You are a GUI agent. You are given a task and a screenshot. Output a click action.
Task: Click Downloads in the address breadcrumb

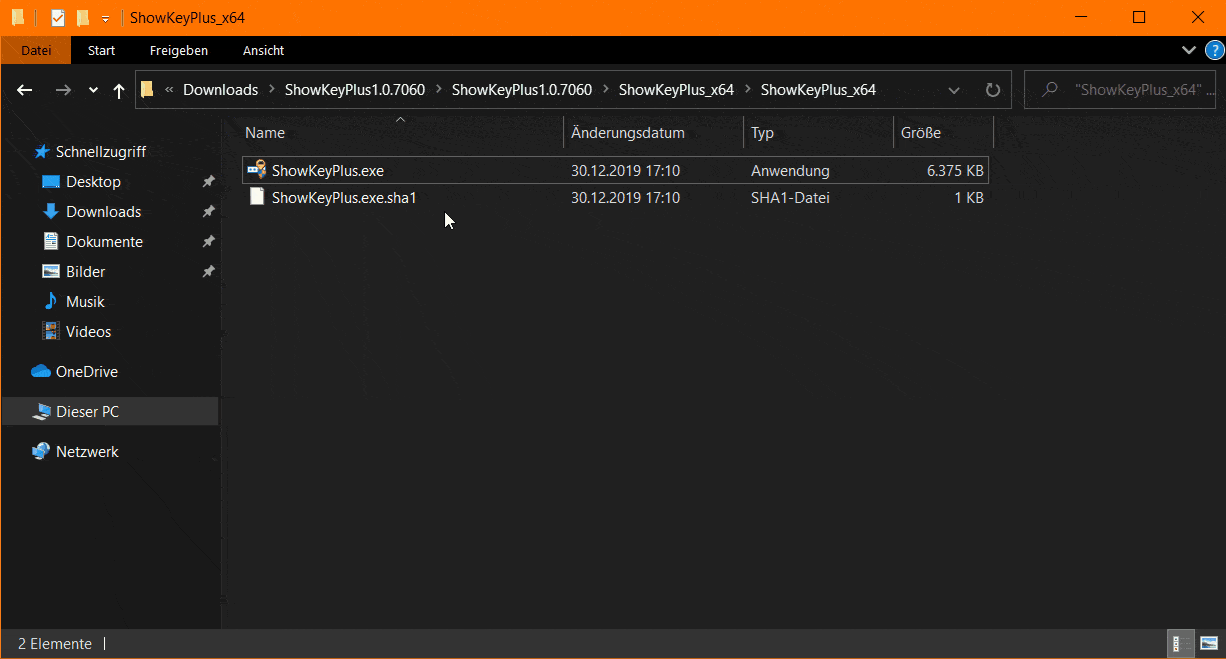[x=220, y=90]
